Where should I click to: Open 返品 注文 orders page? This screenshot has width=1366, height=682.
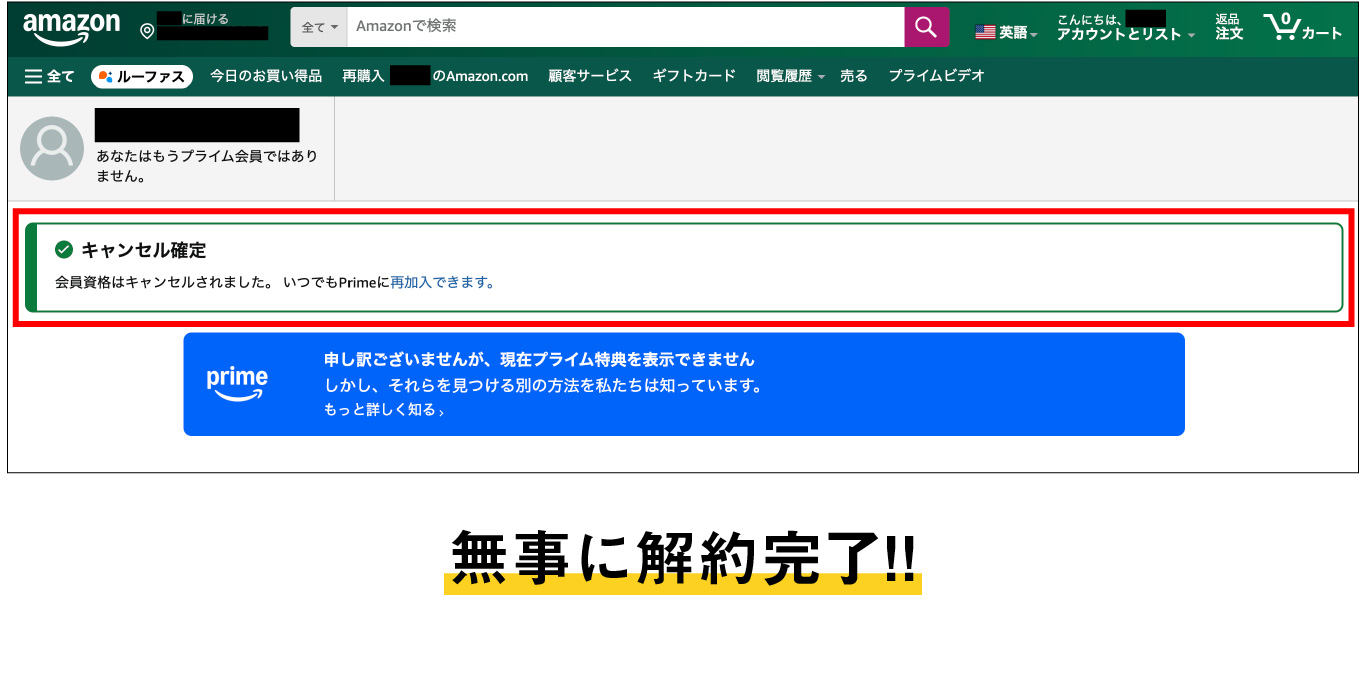pyautogui.click(x=1229, y=27)
